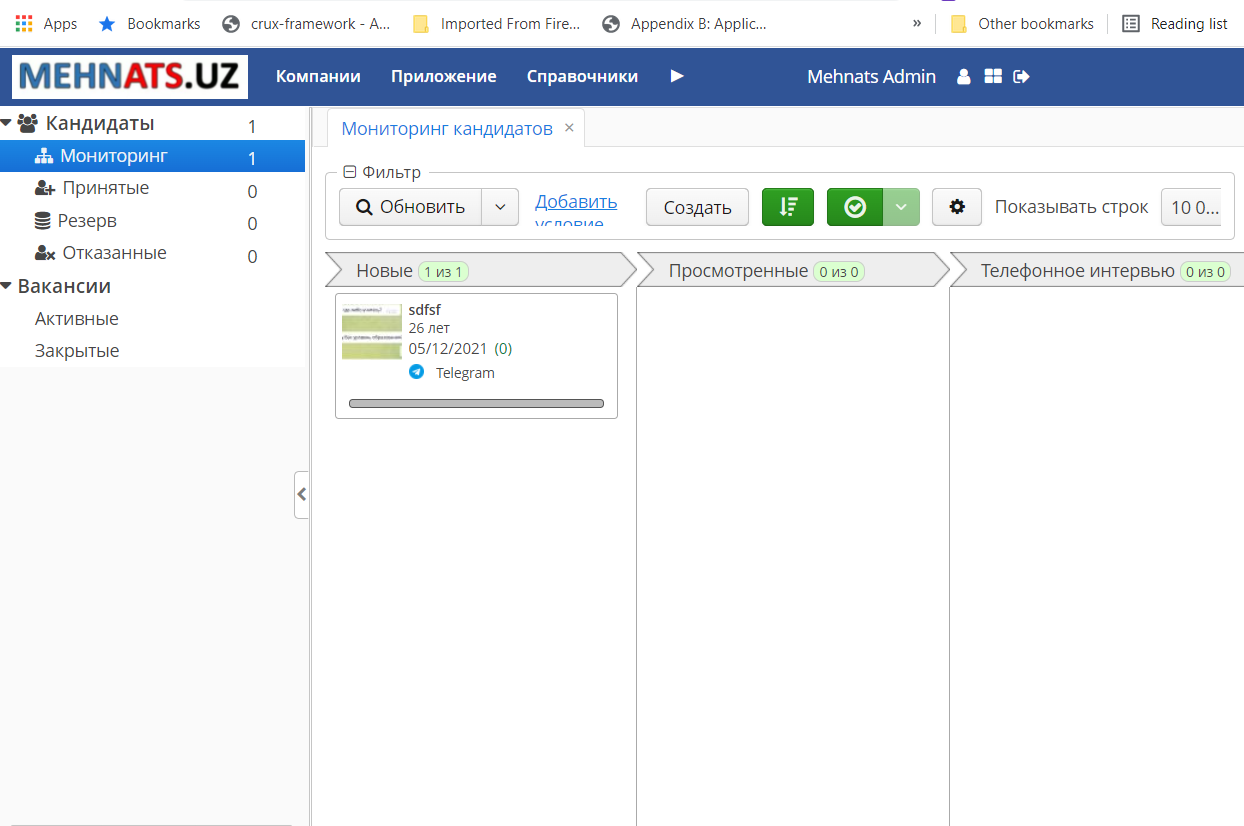The width and height of the screenshot is (1244, 826).
Task: Open the Активные vacancies
Action: coord(77,319)
